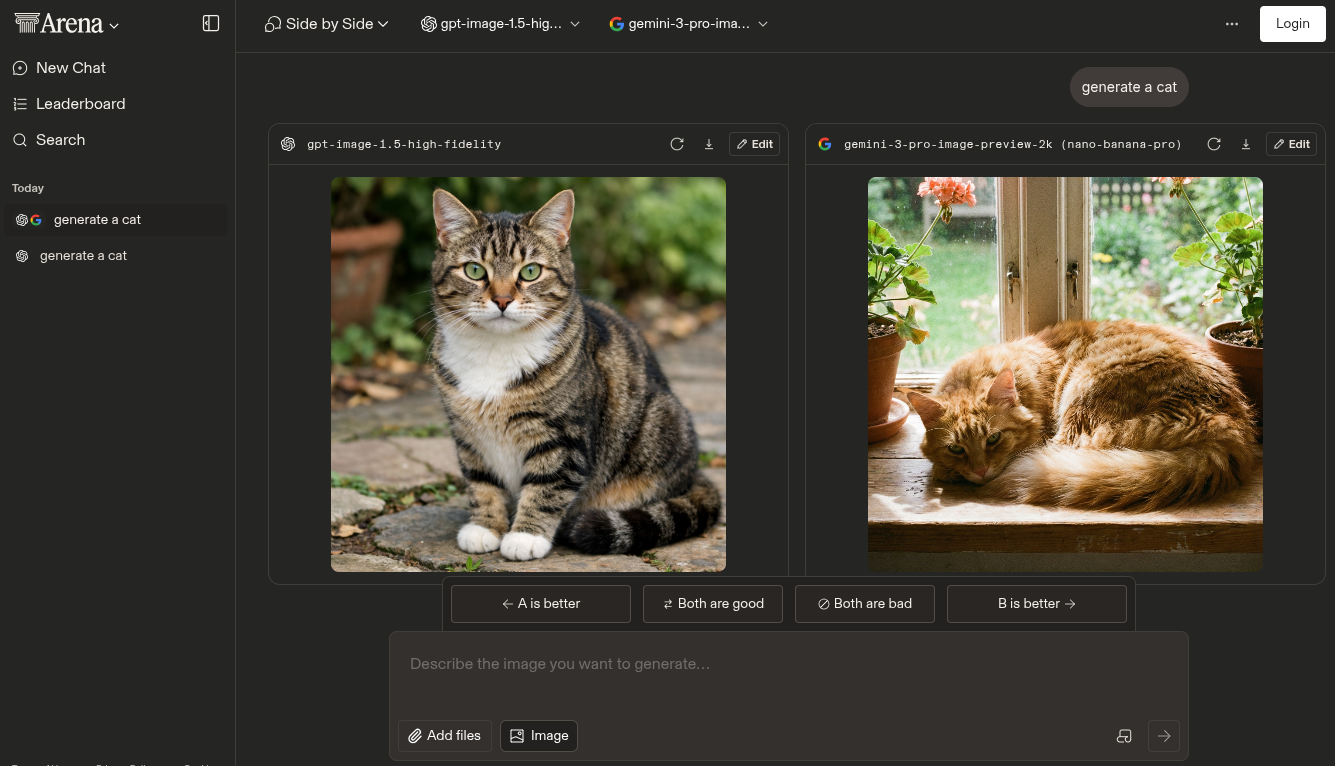This screenshot has height=766, width=1335.
Task: Vote "A is better"
Action: (541, 604)
